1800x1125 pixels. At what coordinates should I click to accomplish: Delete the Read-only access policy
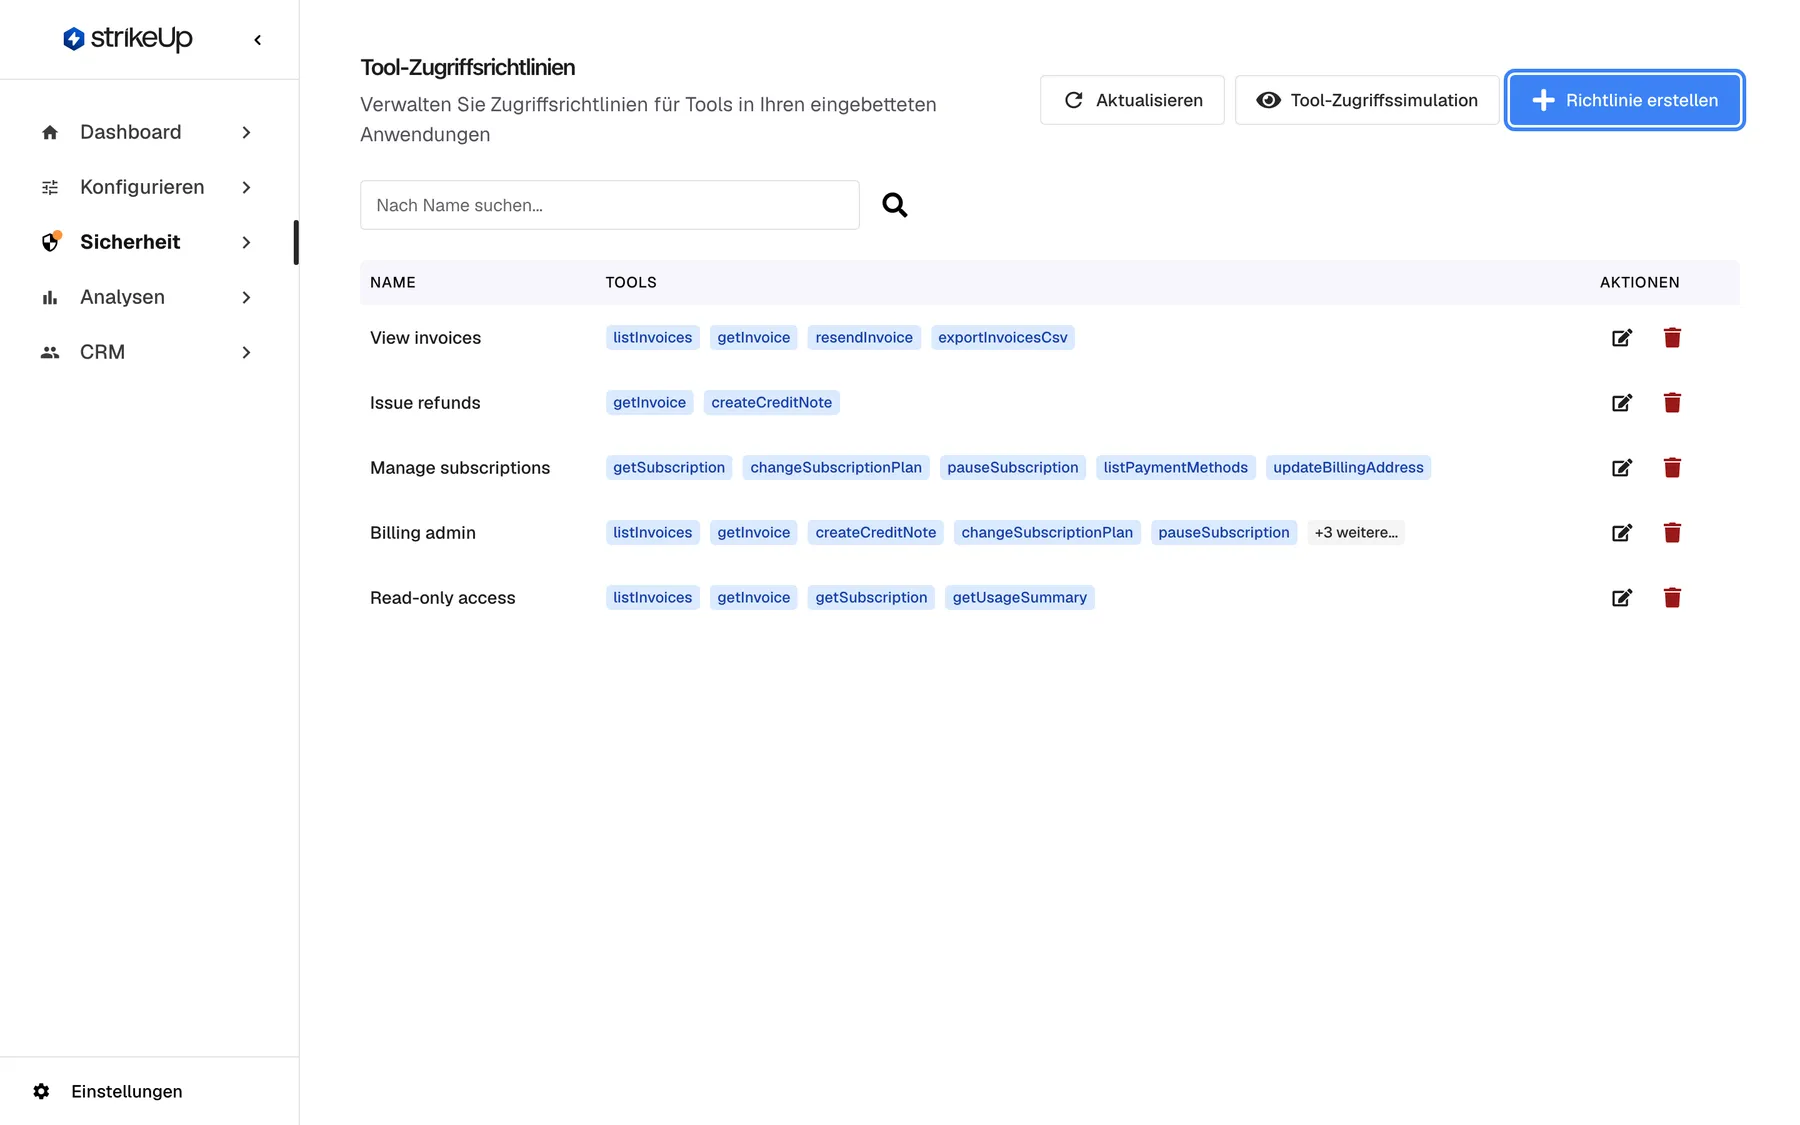1672,598
